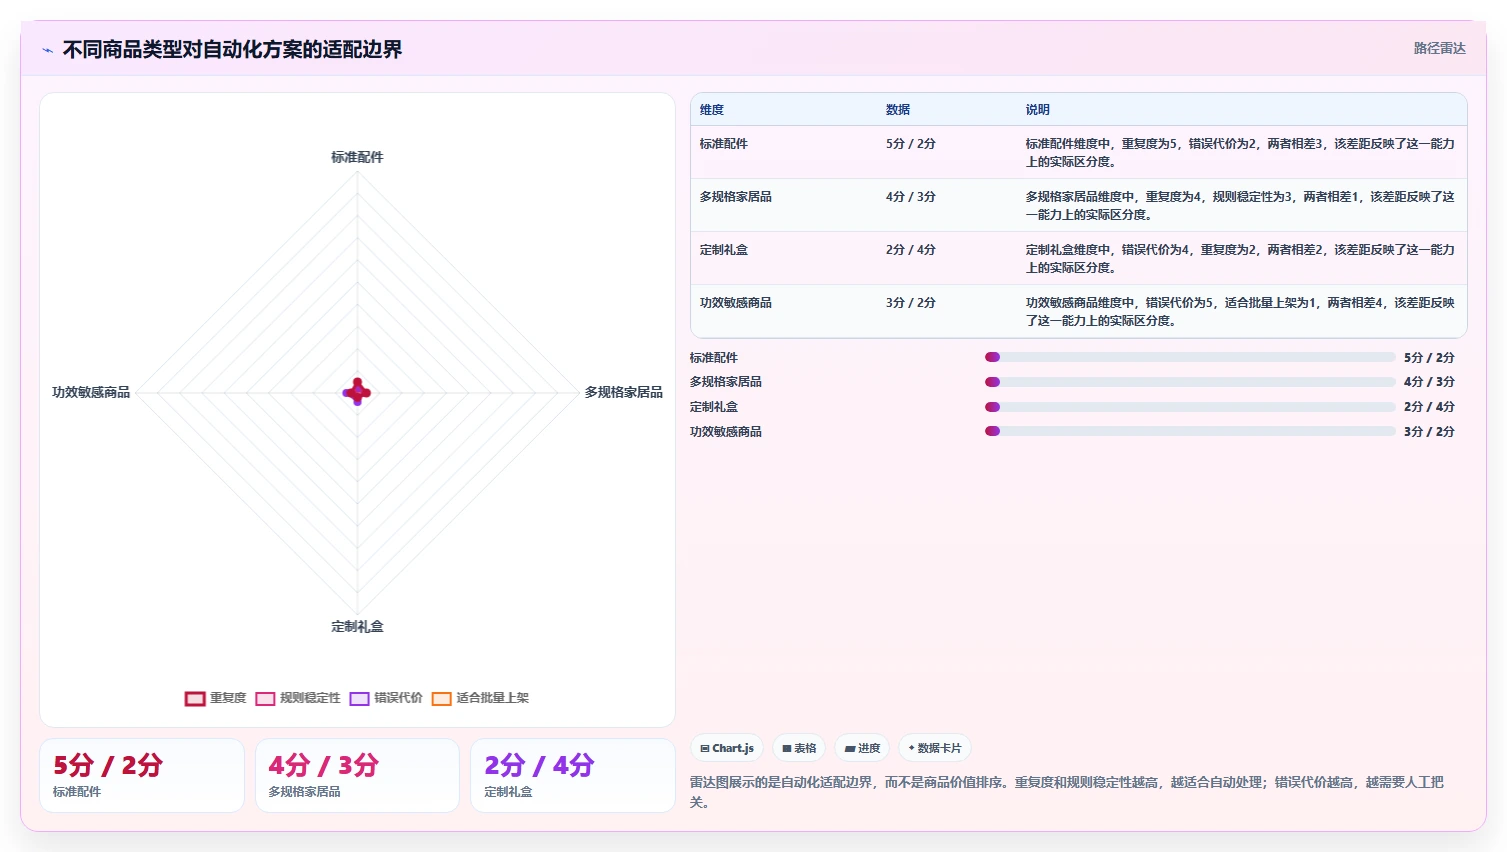
Task: Open the 标准配件 5分 / 2分 data card
Action: 142,775
